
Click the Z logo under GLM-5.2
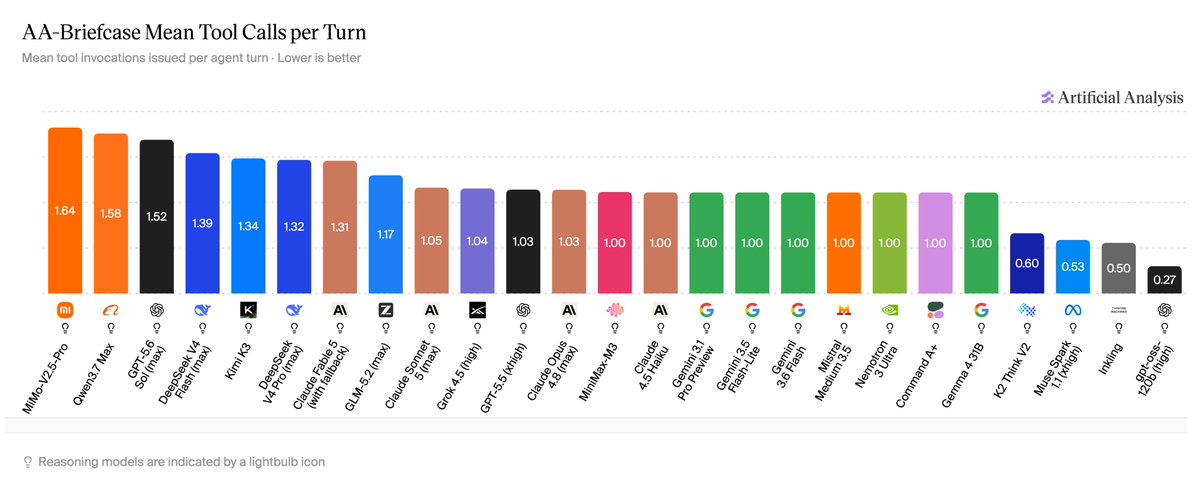pyautogui.click(x=386, y=310)
